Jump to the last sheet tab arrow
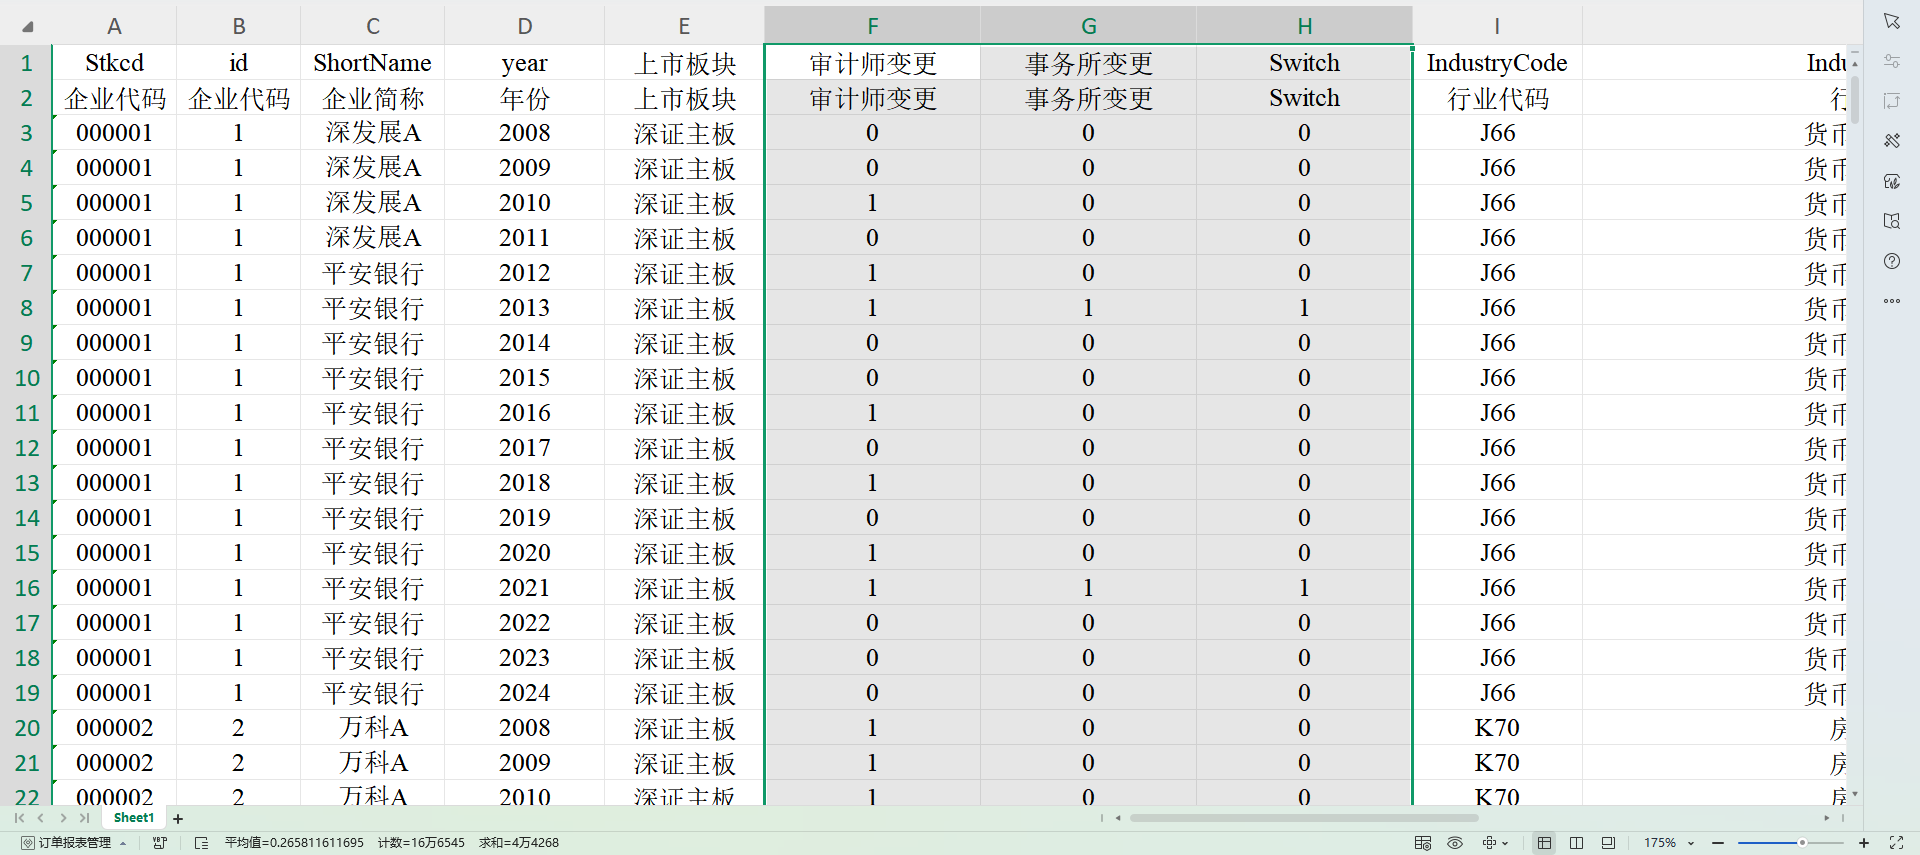The image size is (1920, 855). click(x=85, y=818)
